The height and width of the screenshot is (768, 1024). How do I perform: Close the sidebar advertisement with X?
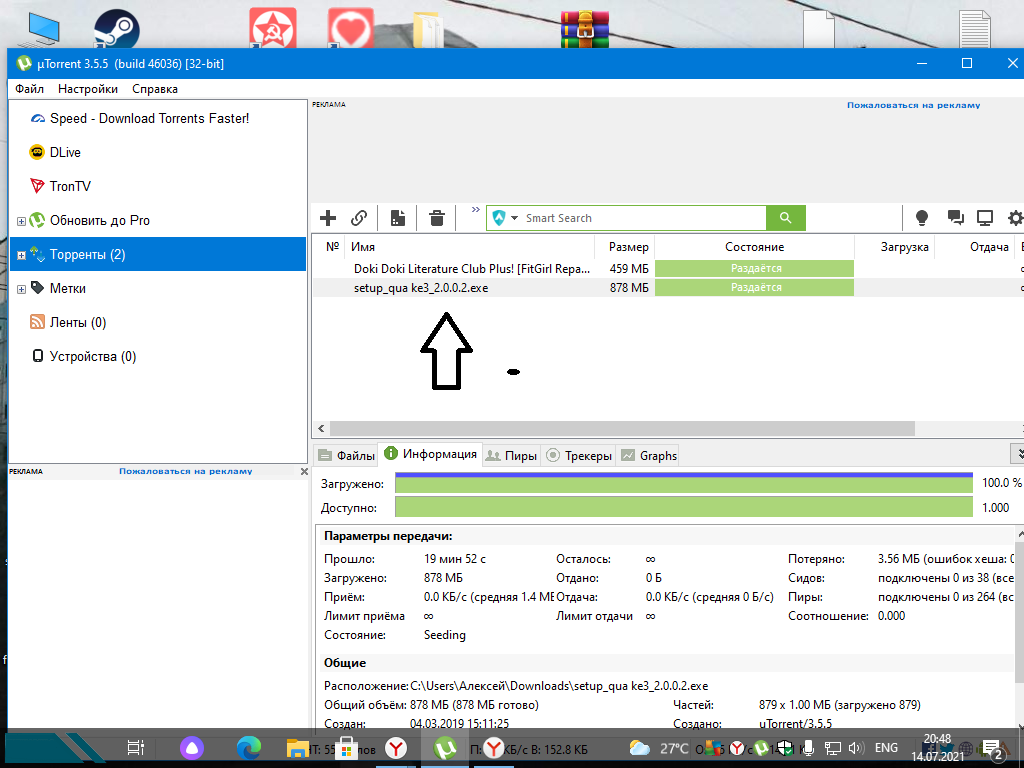click(304, 472)
